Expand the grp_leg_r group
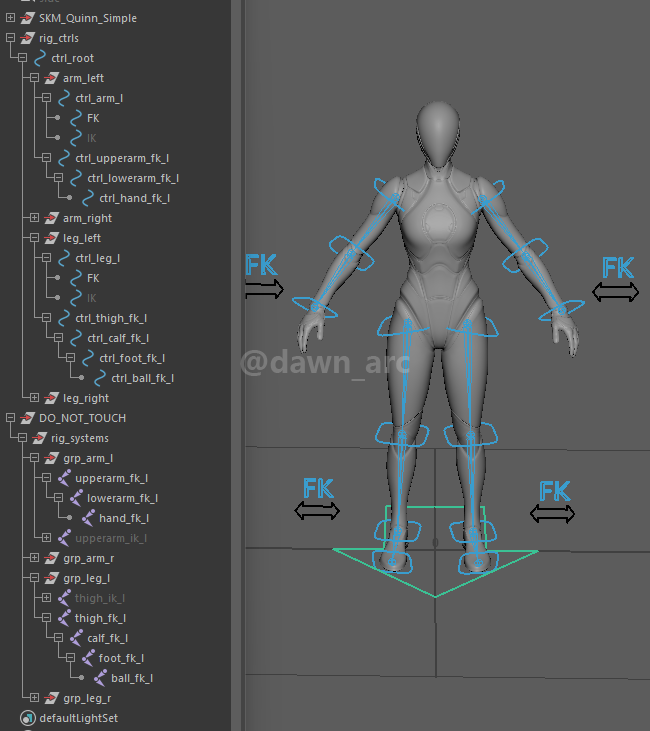Viewport: 650px width, 731px height. [35, 698]
